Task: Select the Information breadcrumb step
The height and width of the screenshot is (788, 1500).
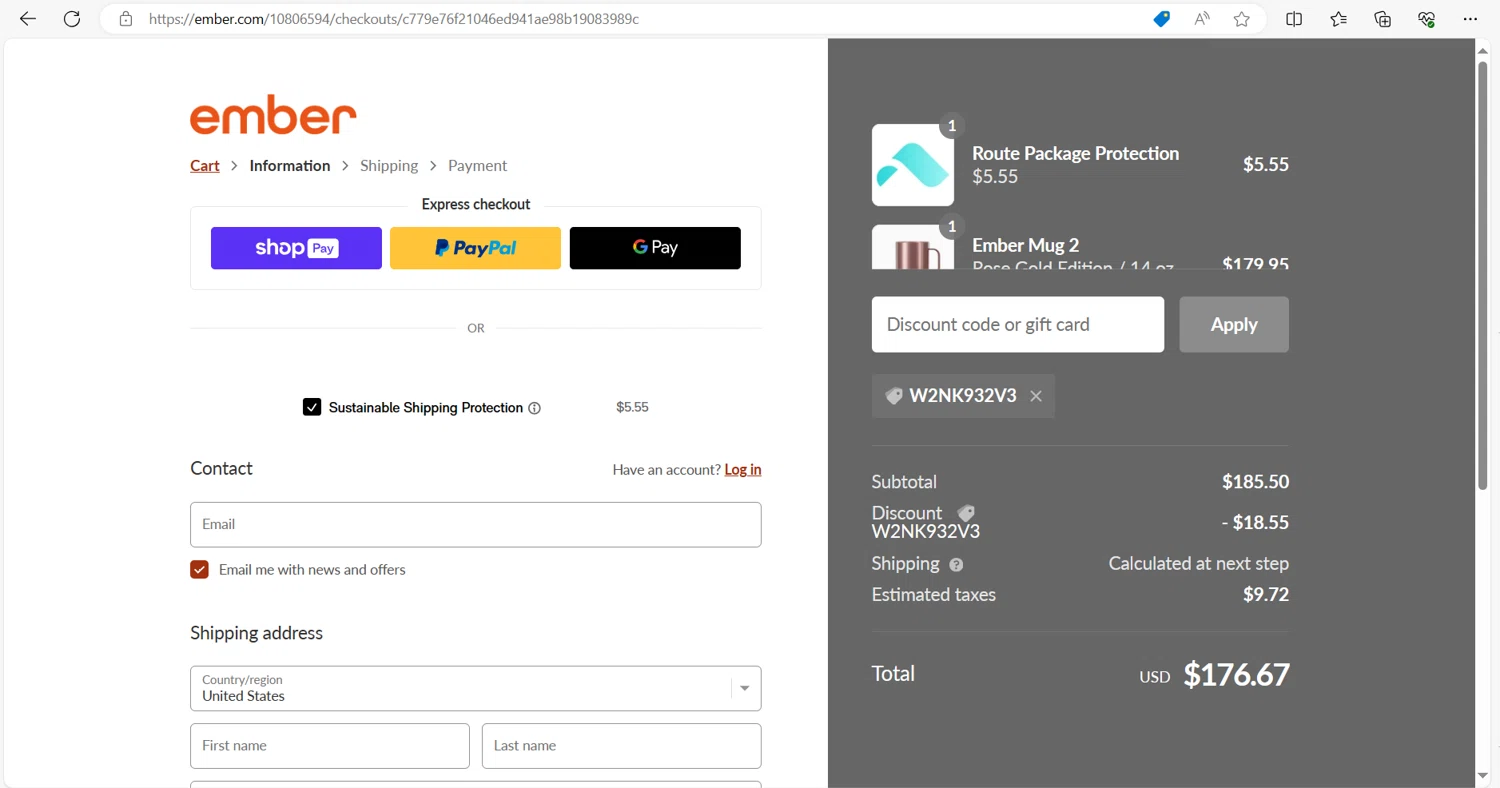Action: tap(290, 165)
